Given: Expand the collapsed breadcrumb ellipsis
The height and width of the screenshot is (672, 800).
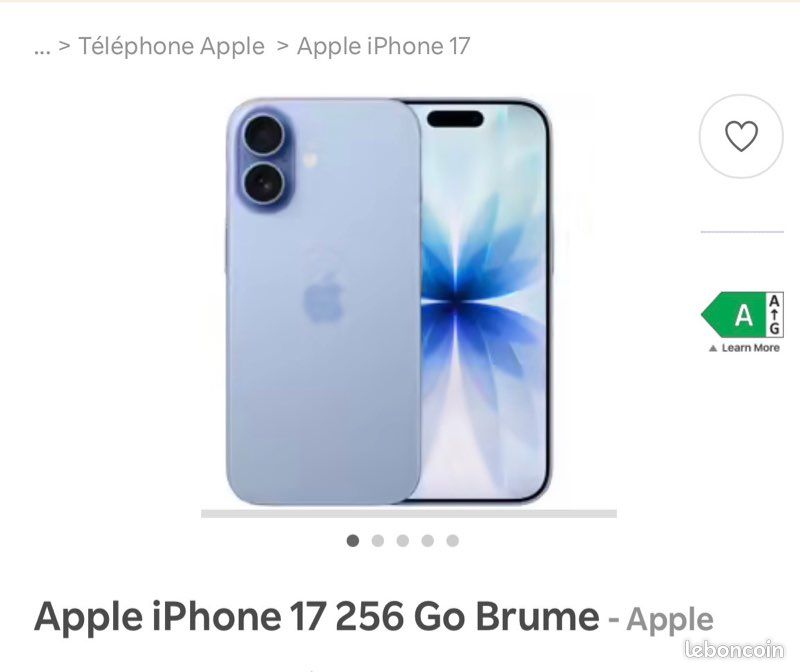Looking at the screenshot, I should coord(42,48).
